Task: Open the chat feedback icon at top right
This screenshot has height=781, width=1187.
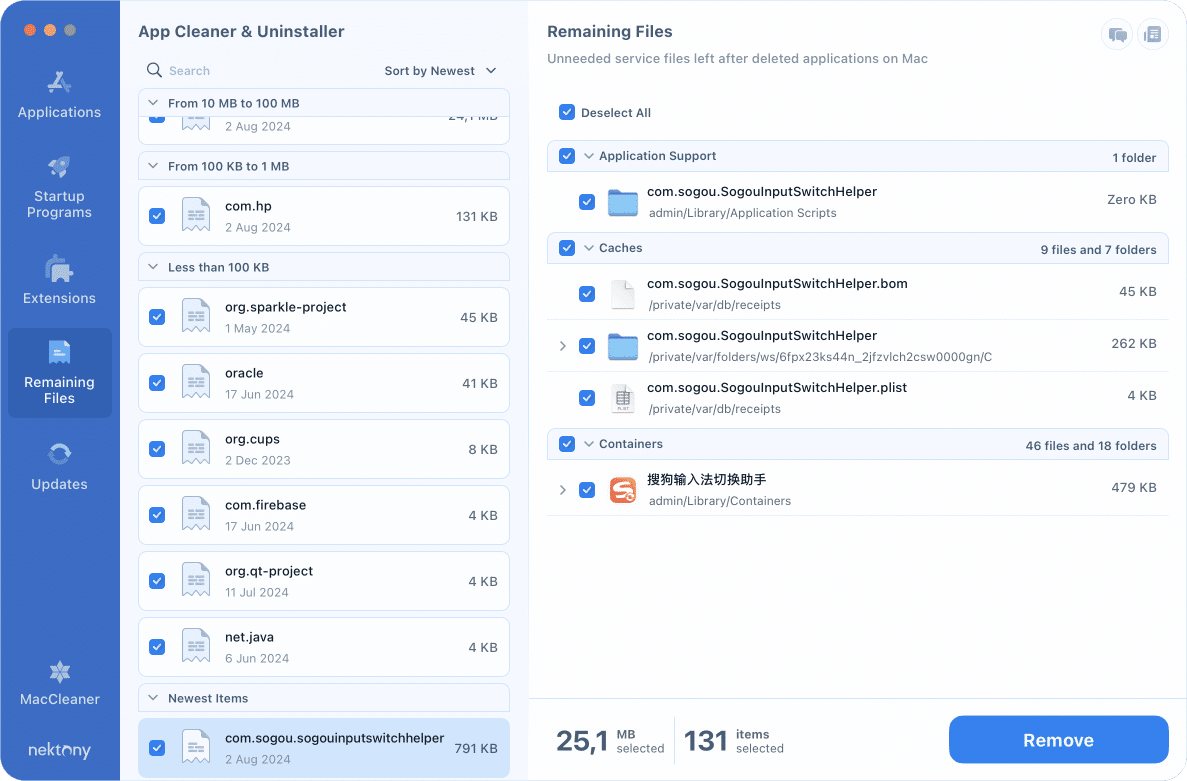Action: pos(1116,34)
